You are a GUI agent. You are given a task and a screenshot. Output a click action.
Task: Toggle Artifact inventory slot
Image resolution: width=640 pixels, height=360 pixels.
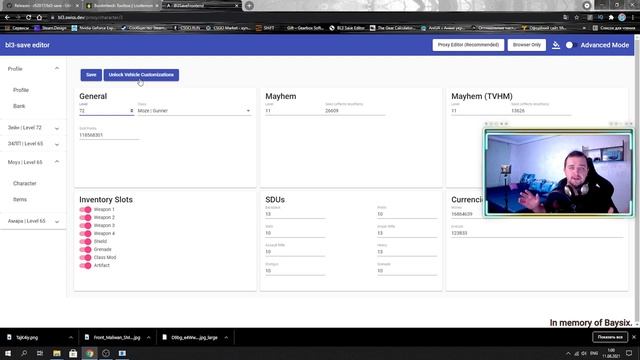pyautogui.click(x=85, y=265)
